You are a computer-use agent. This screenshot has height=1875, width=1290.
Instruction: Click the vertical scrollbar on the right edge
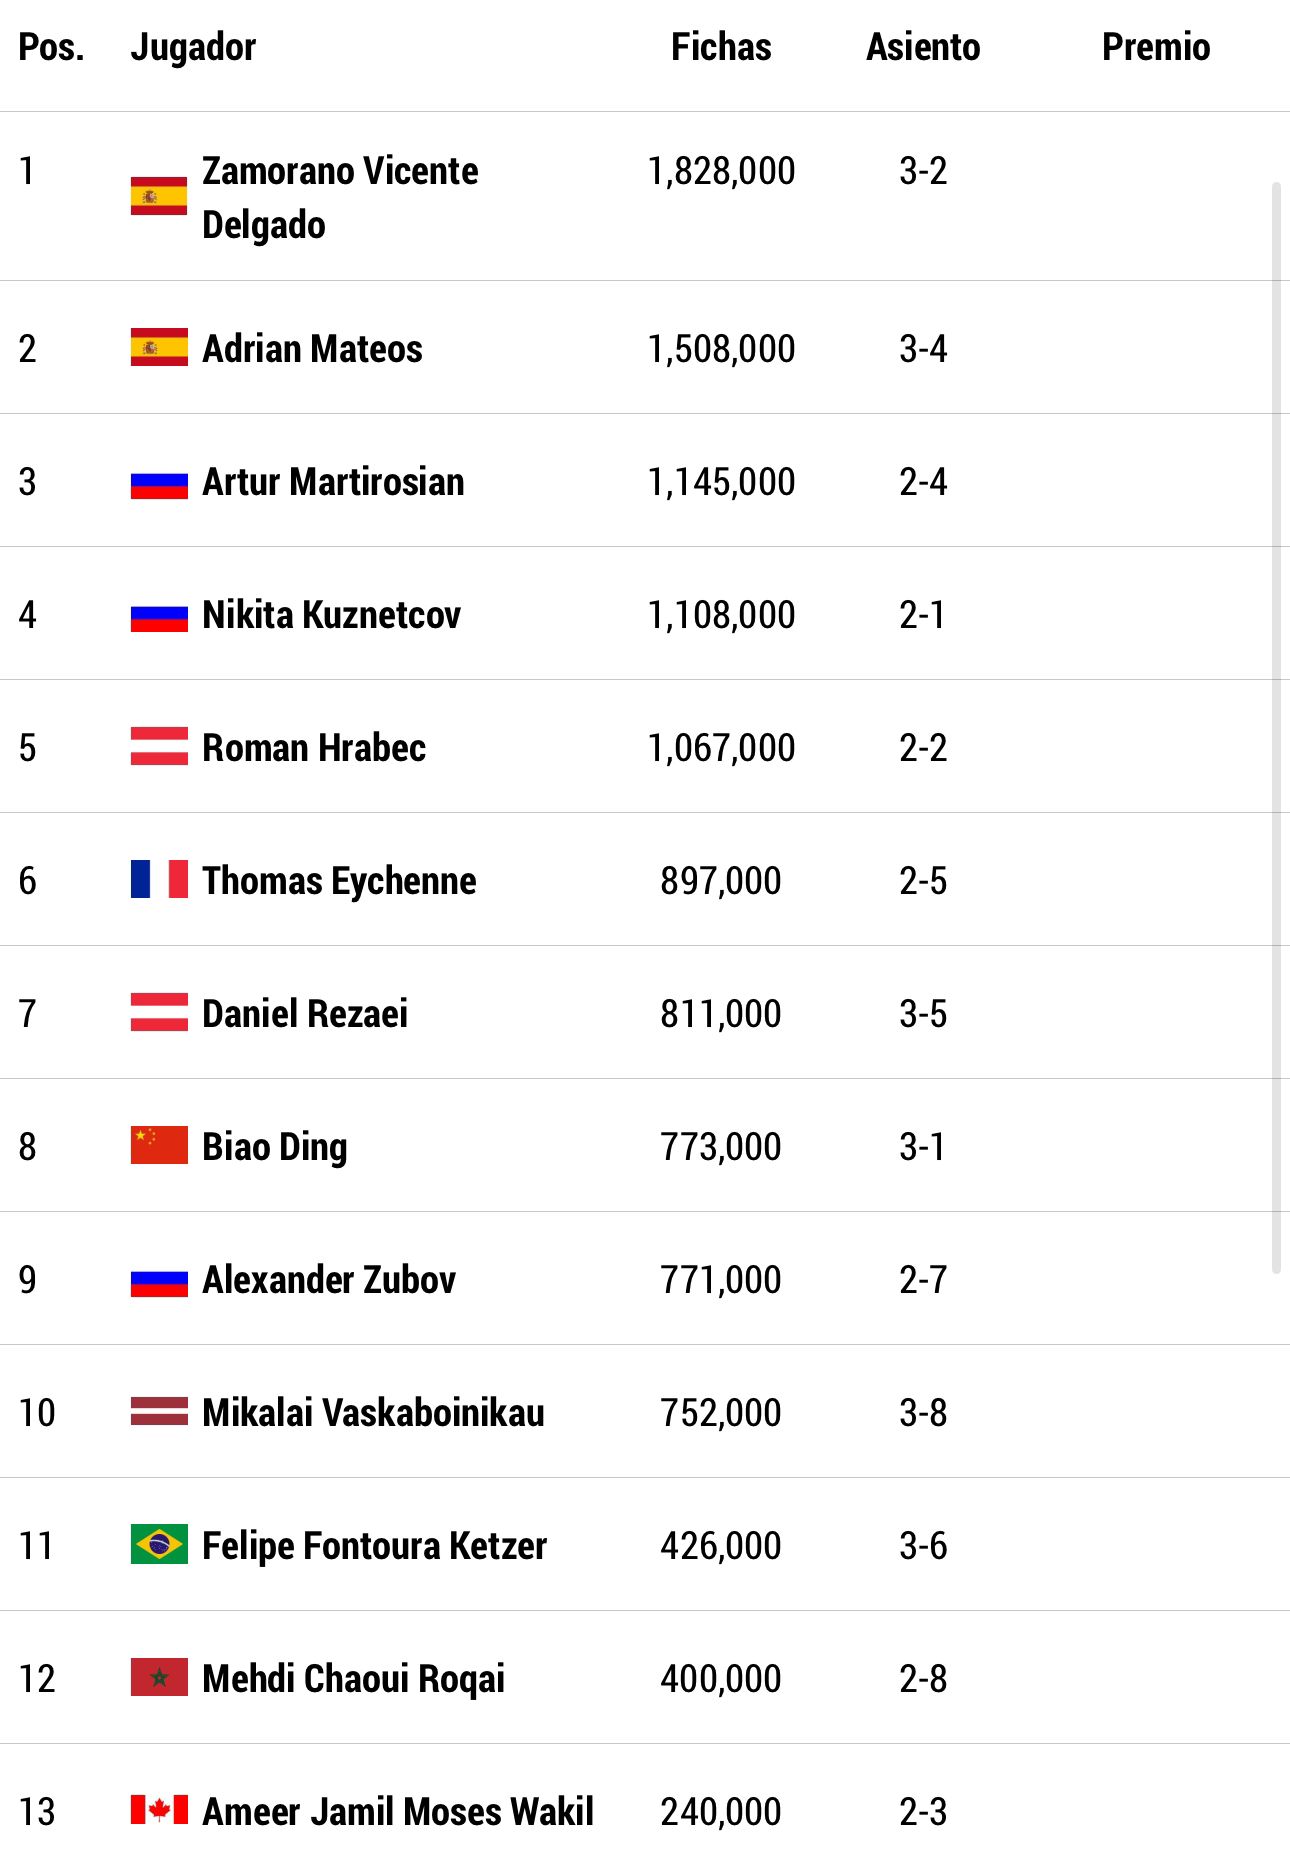coord(1276,728)
